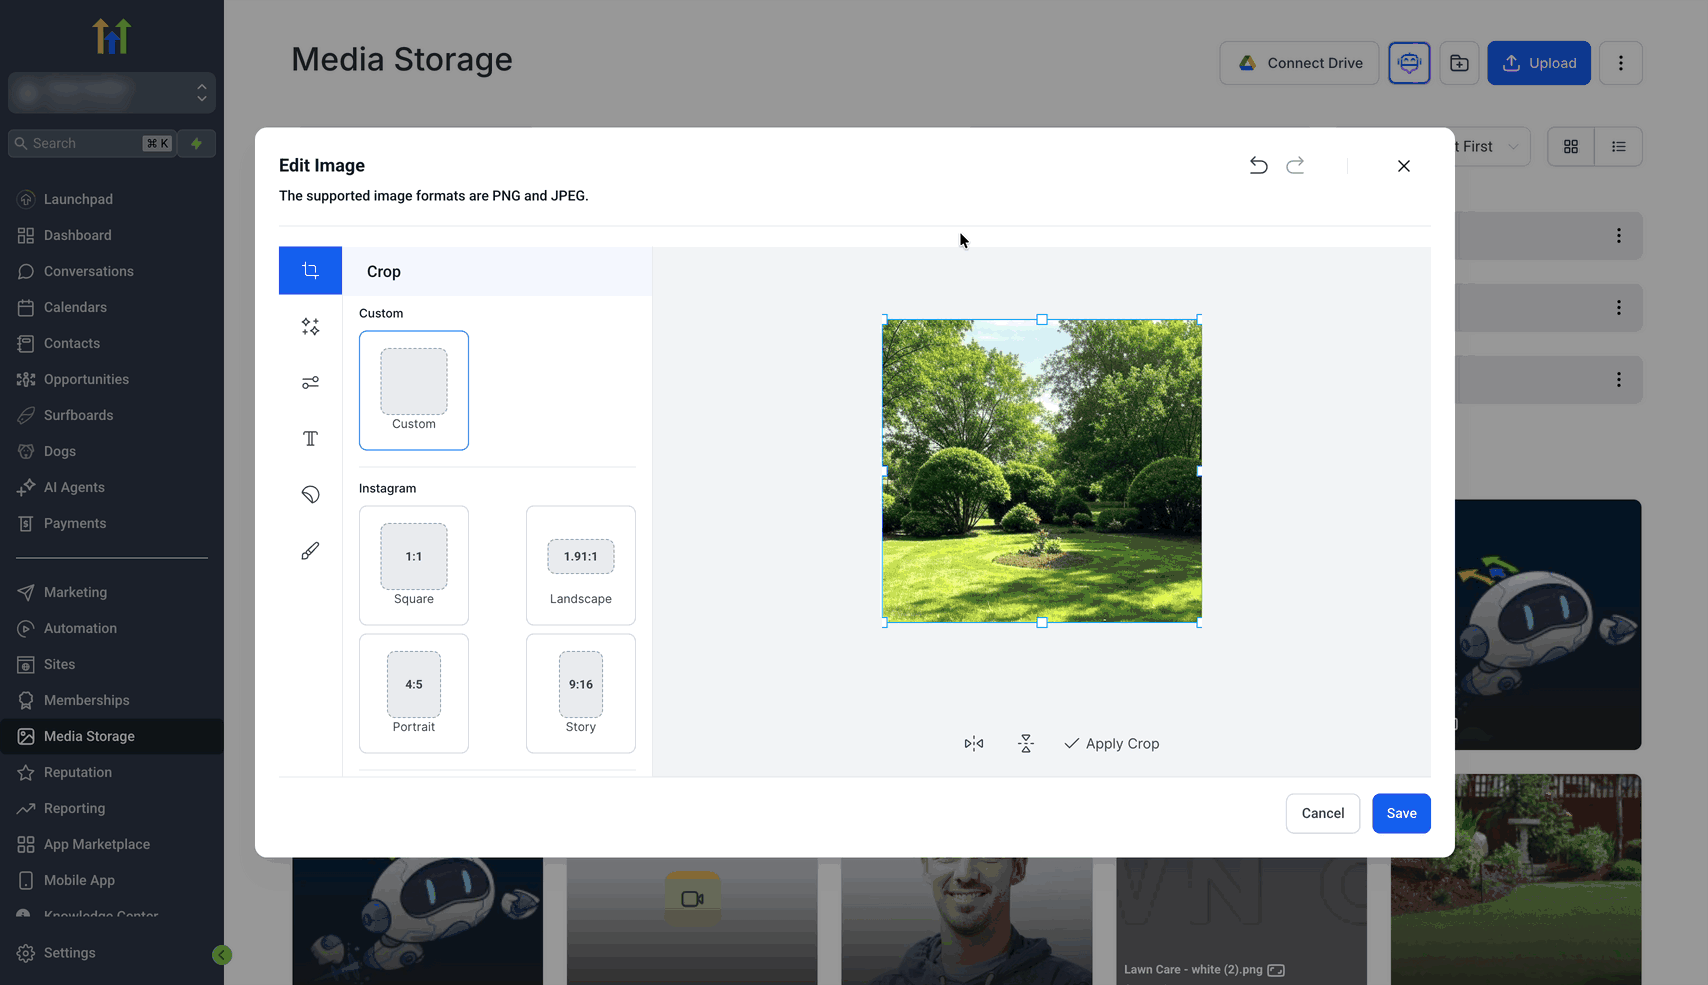Viewport: 1708px width, 985px height.
Task: Open the sort order dropdown
Action: [1491, 147]
